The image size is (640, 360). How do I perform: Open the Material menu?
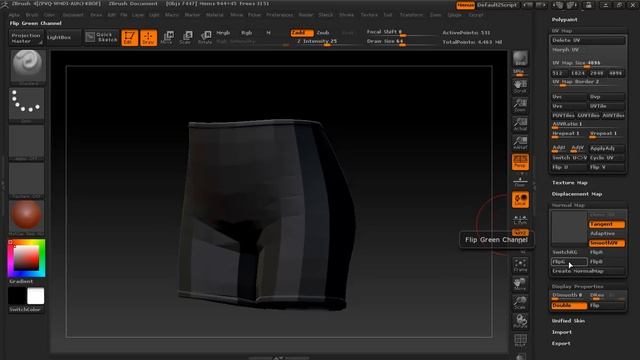(215, 15)
